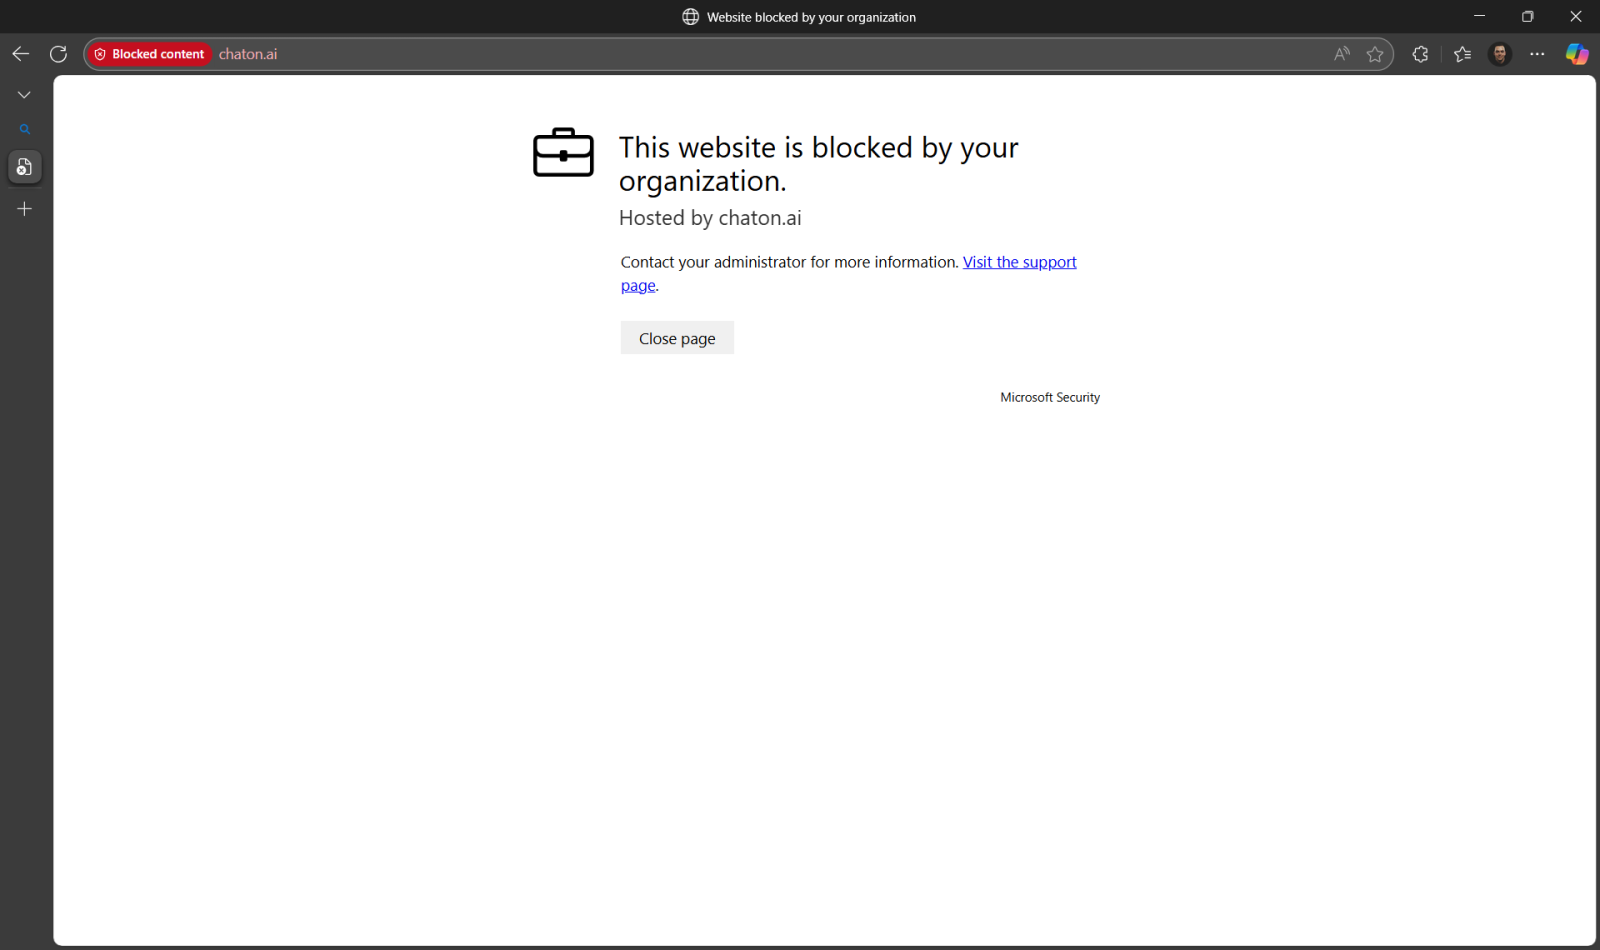1600x950 pixels.
Task: Click the Hosted by chaton.ai text
Action: point(710,218)
